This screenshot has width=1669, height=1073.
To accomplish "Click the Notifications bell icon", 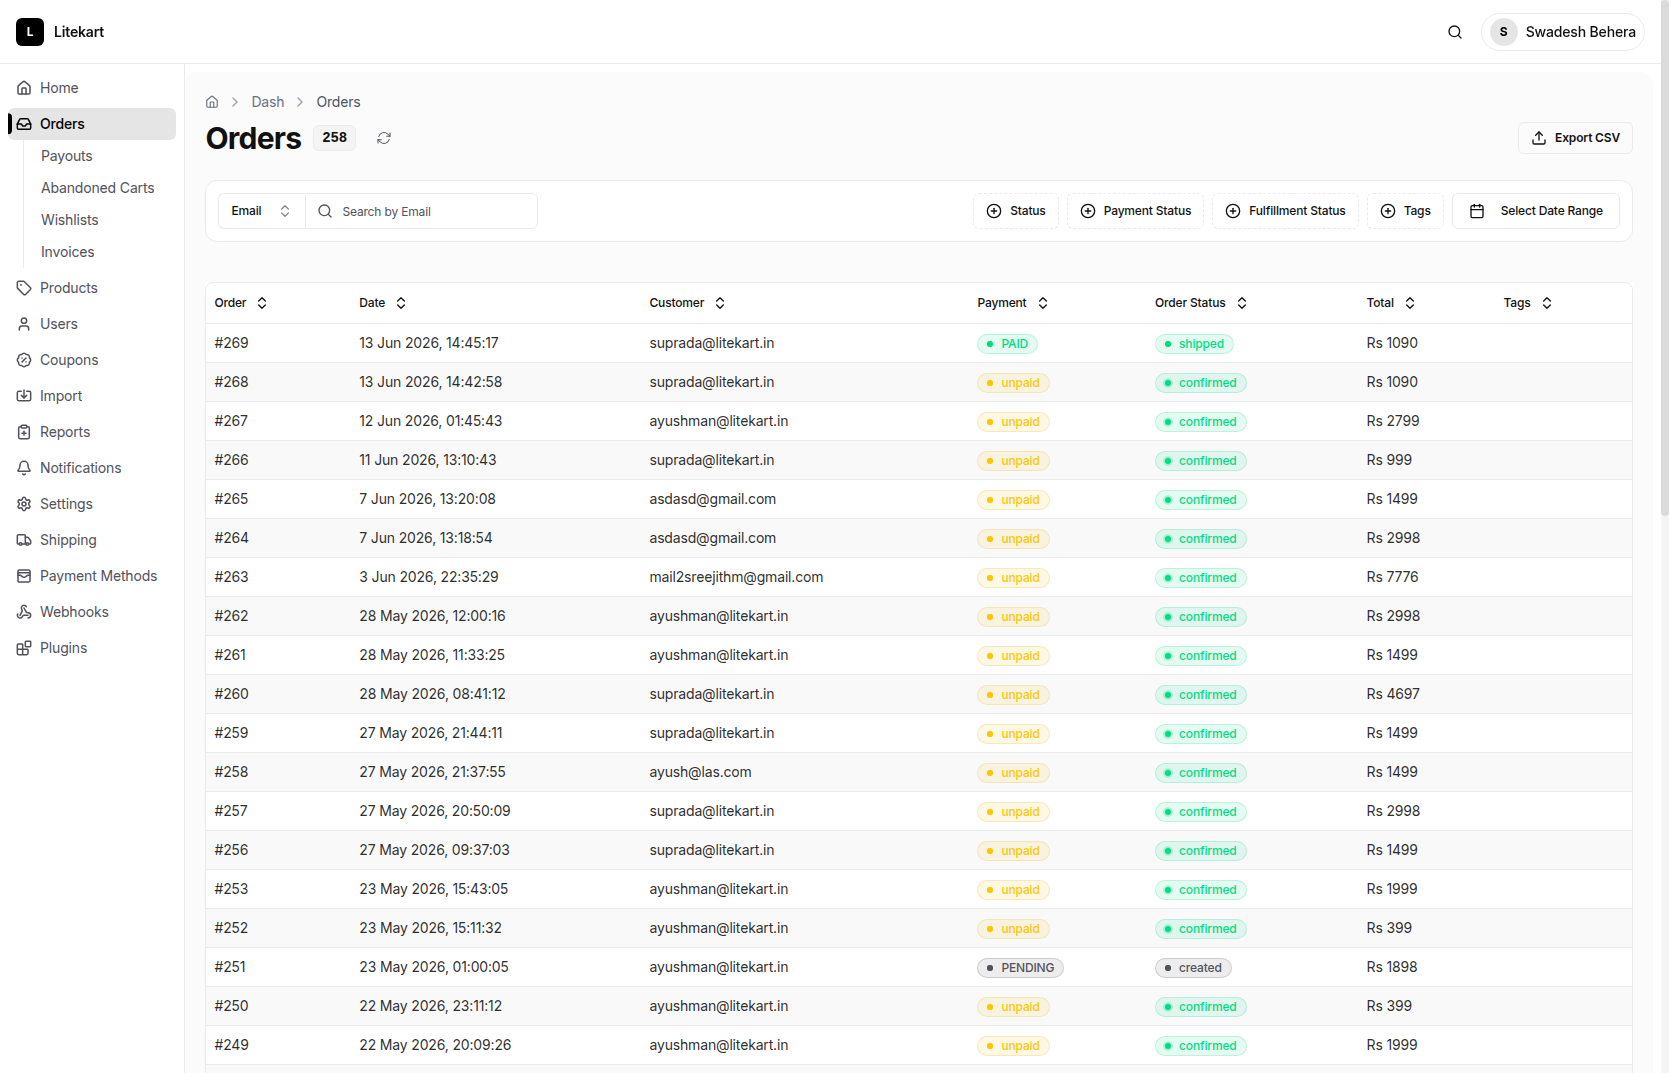I will coord(24,468).
